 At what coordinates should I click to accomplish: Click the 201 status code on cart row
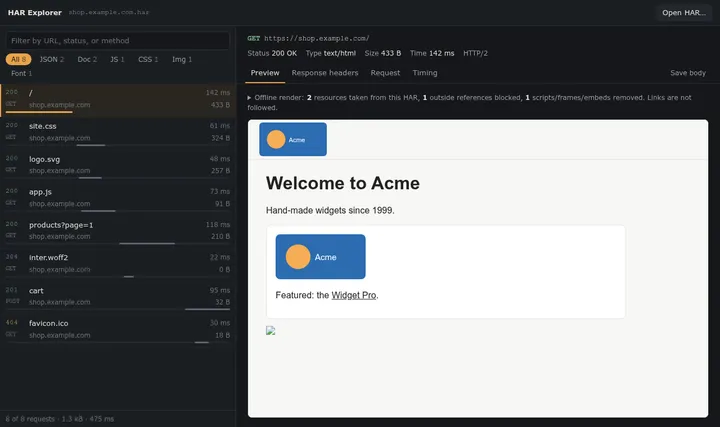(x=11, y=290)
